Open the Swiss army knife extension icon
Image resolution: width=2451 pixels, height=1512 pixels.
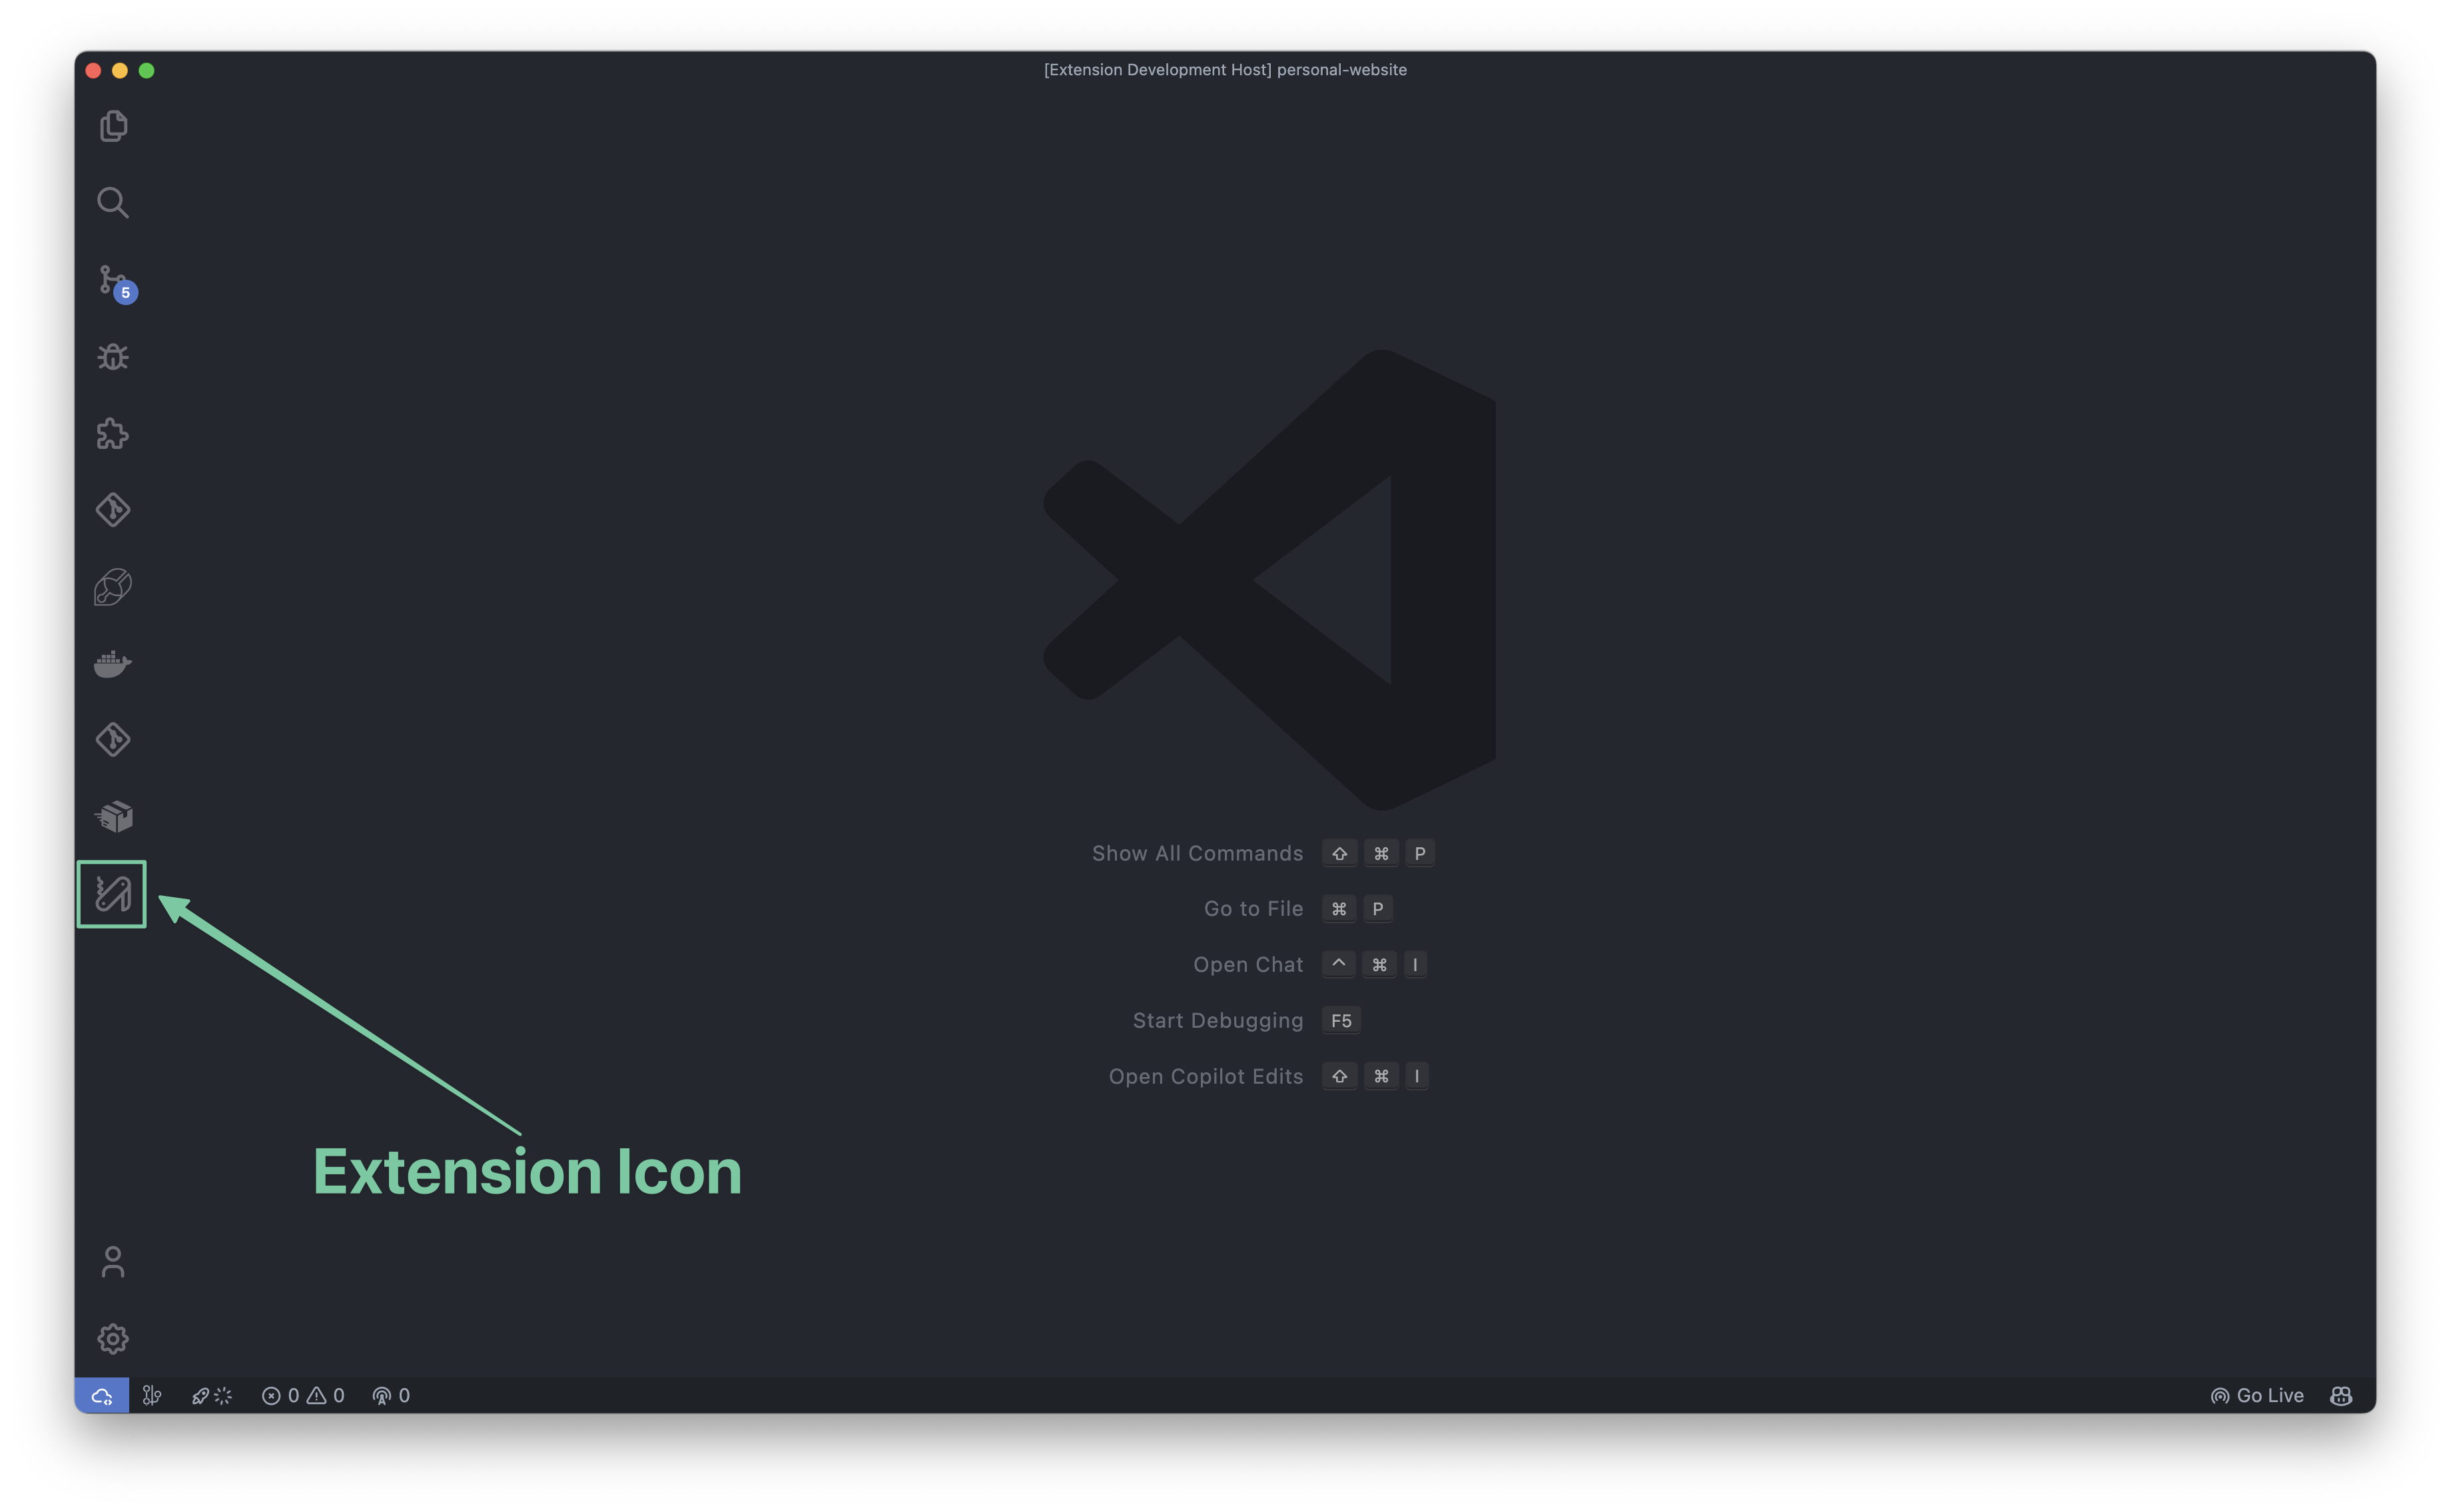pyautogui.click(x=112, y=894)
